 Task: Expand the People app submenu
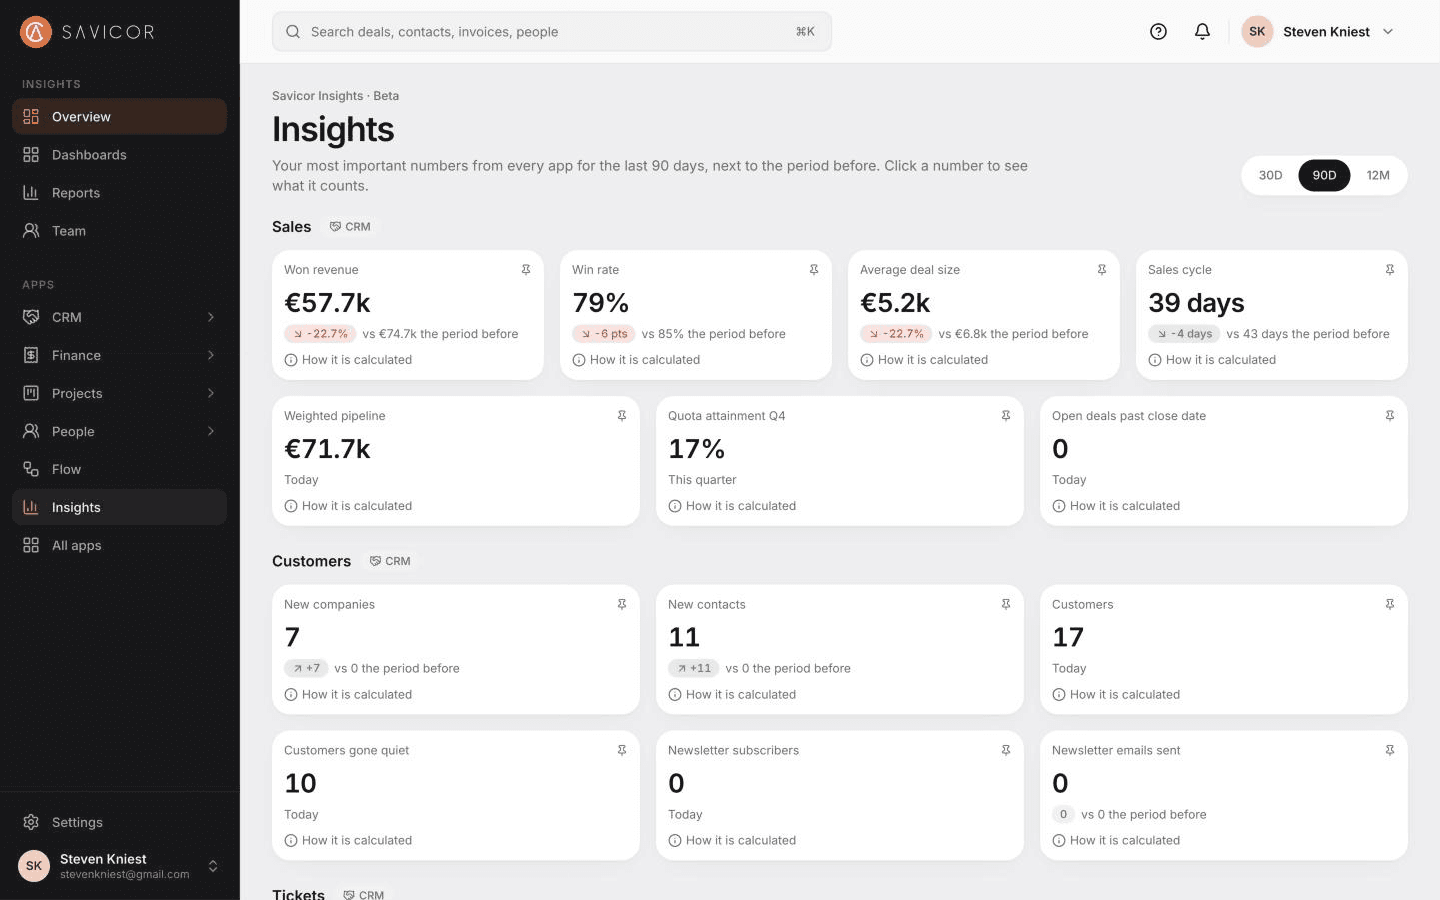(x=211, y=431)
